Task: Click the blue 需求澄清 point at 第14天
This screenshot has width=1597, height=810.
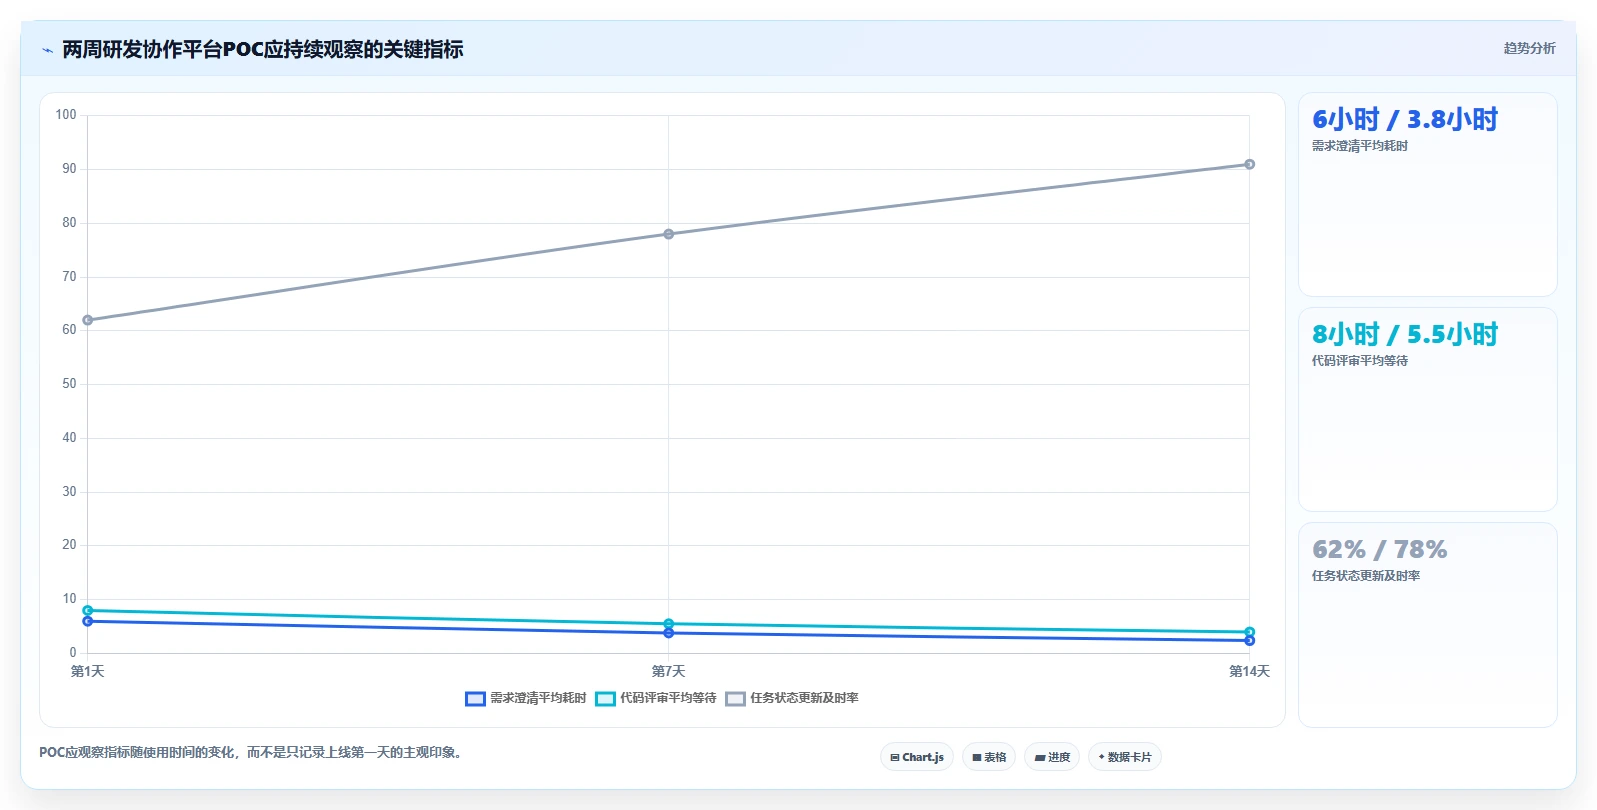Action: (x=1250, y=641)
